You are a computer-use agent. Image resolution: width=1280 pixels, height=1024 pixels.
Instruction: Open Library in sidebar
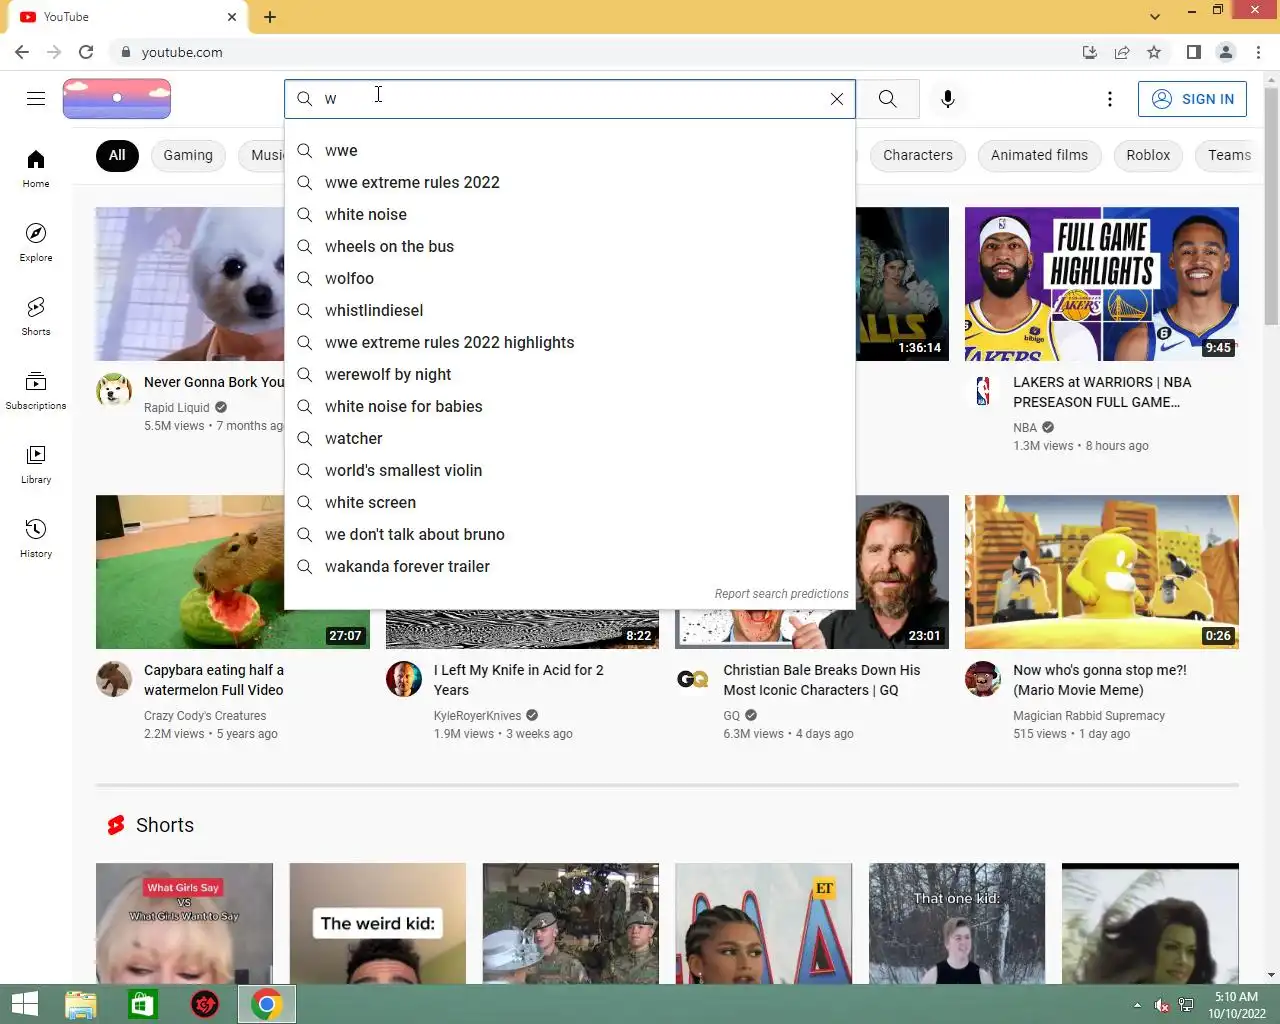point(36,464)
